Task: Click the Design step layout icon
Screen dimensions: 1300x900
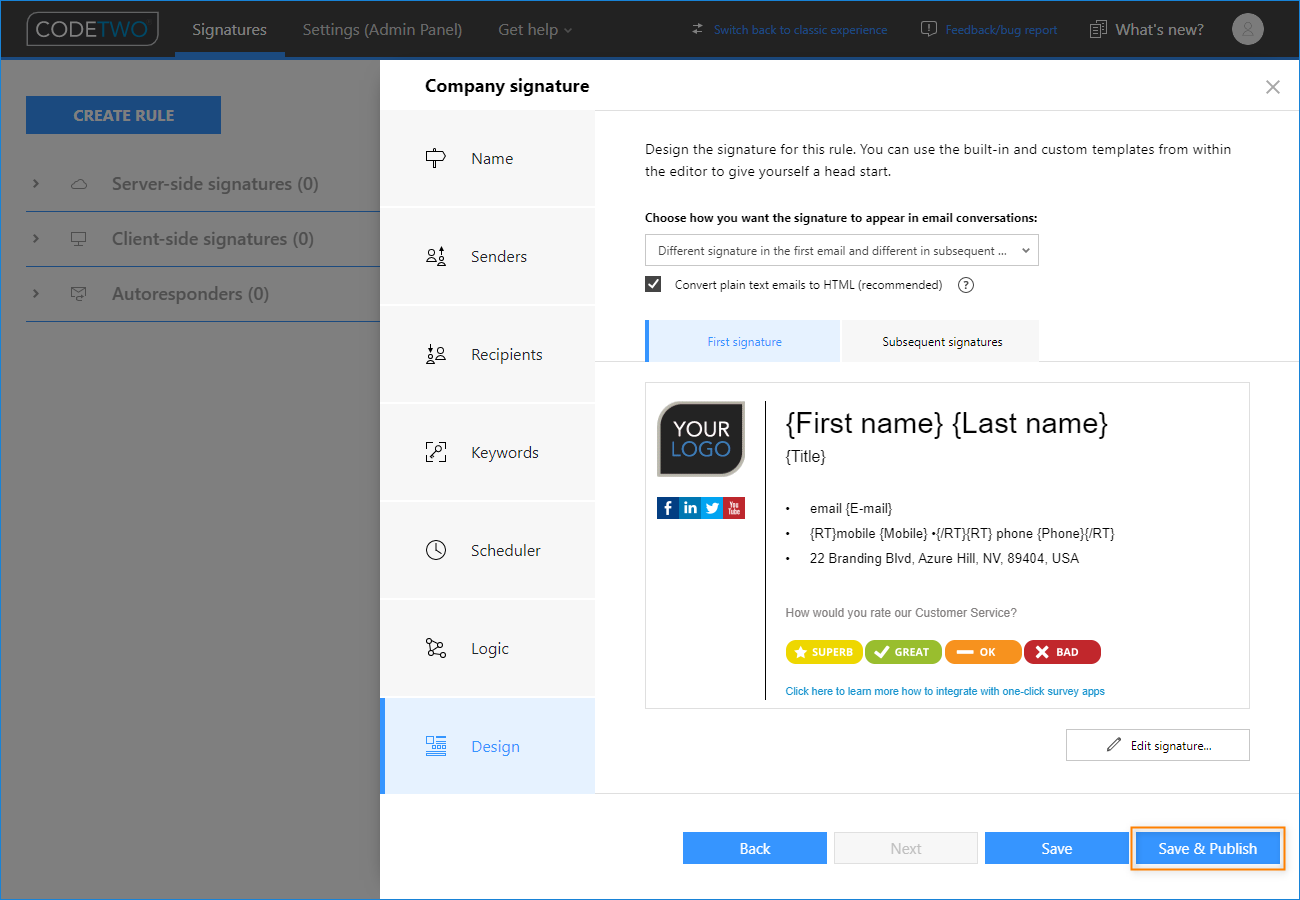Action: click(435, 746)
